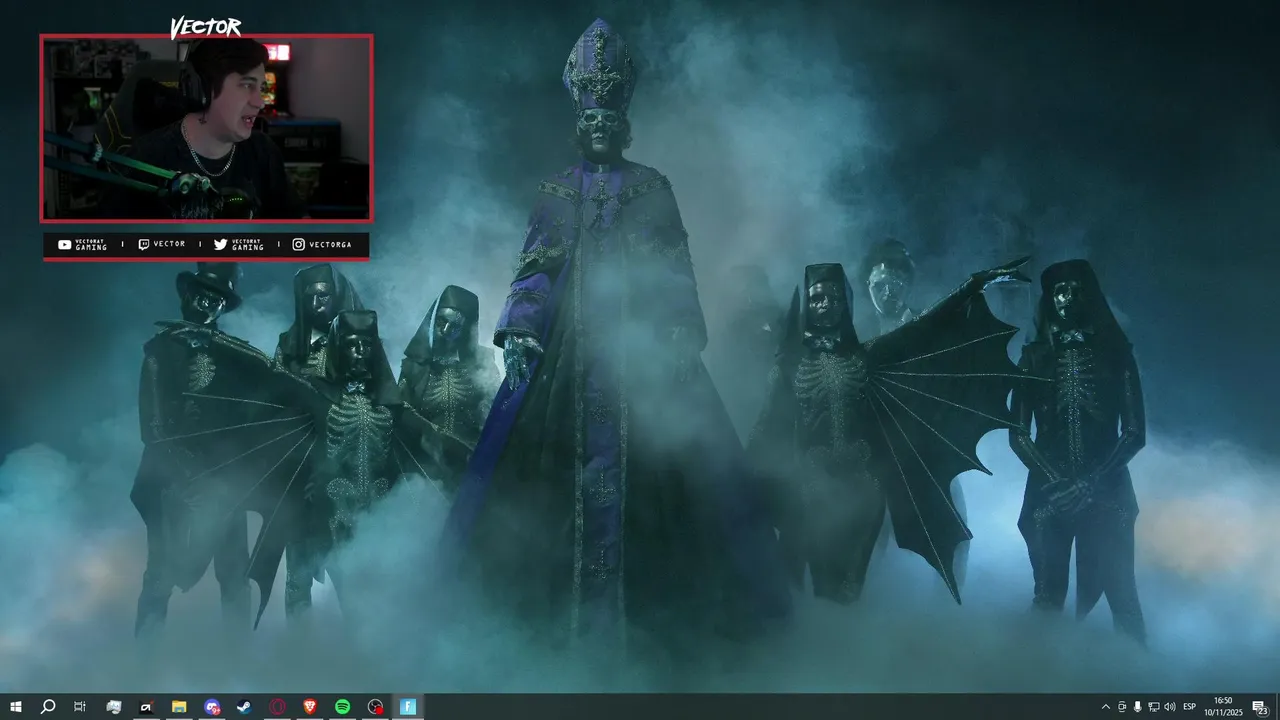Viewport: 1280px width, 720px height.
Task: Click the Meet Now camera tray icon
Action: (1122, 707)
